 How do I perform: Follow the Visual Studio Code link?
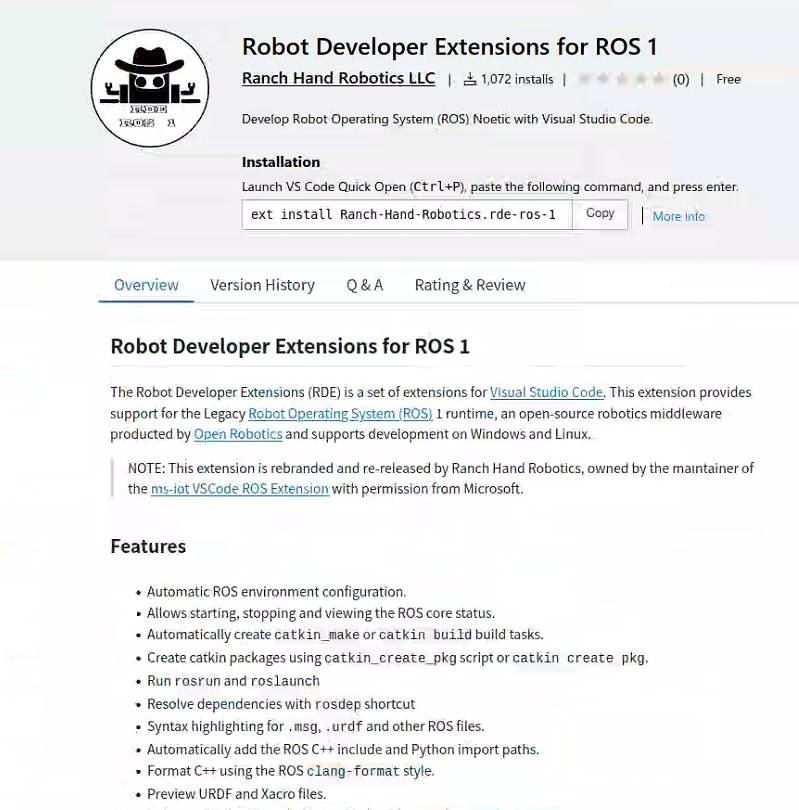click(546, 392)
